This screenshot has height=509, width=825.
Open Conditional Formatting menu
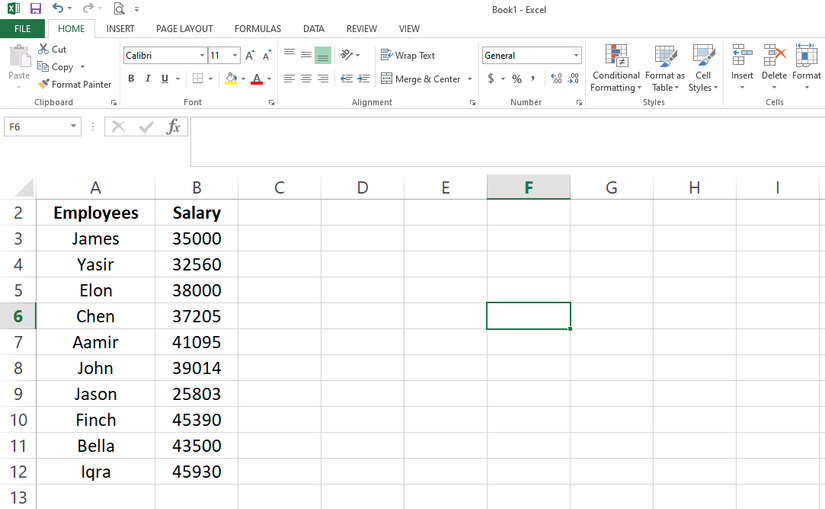pyautogui.click(x=616, y=68)
